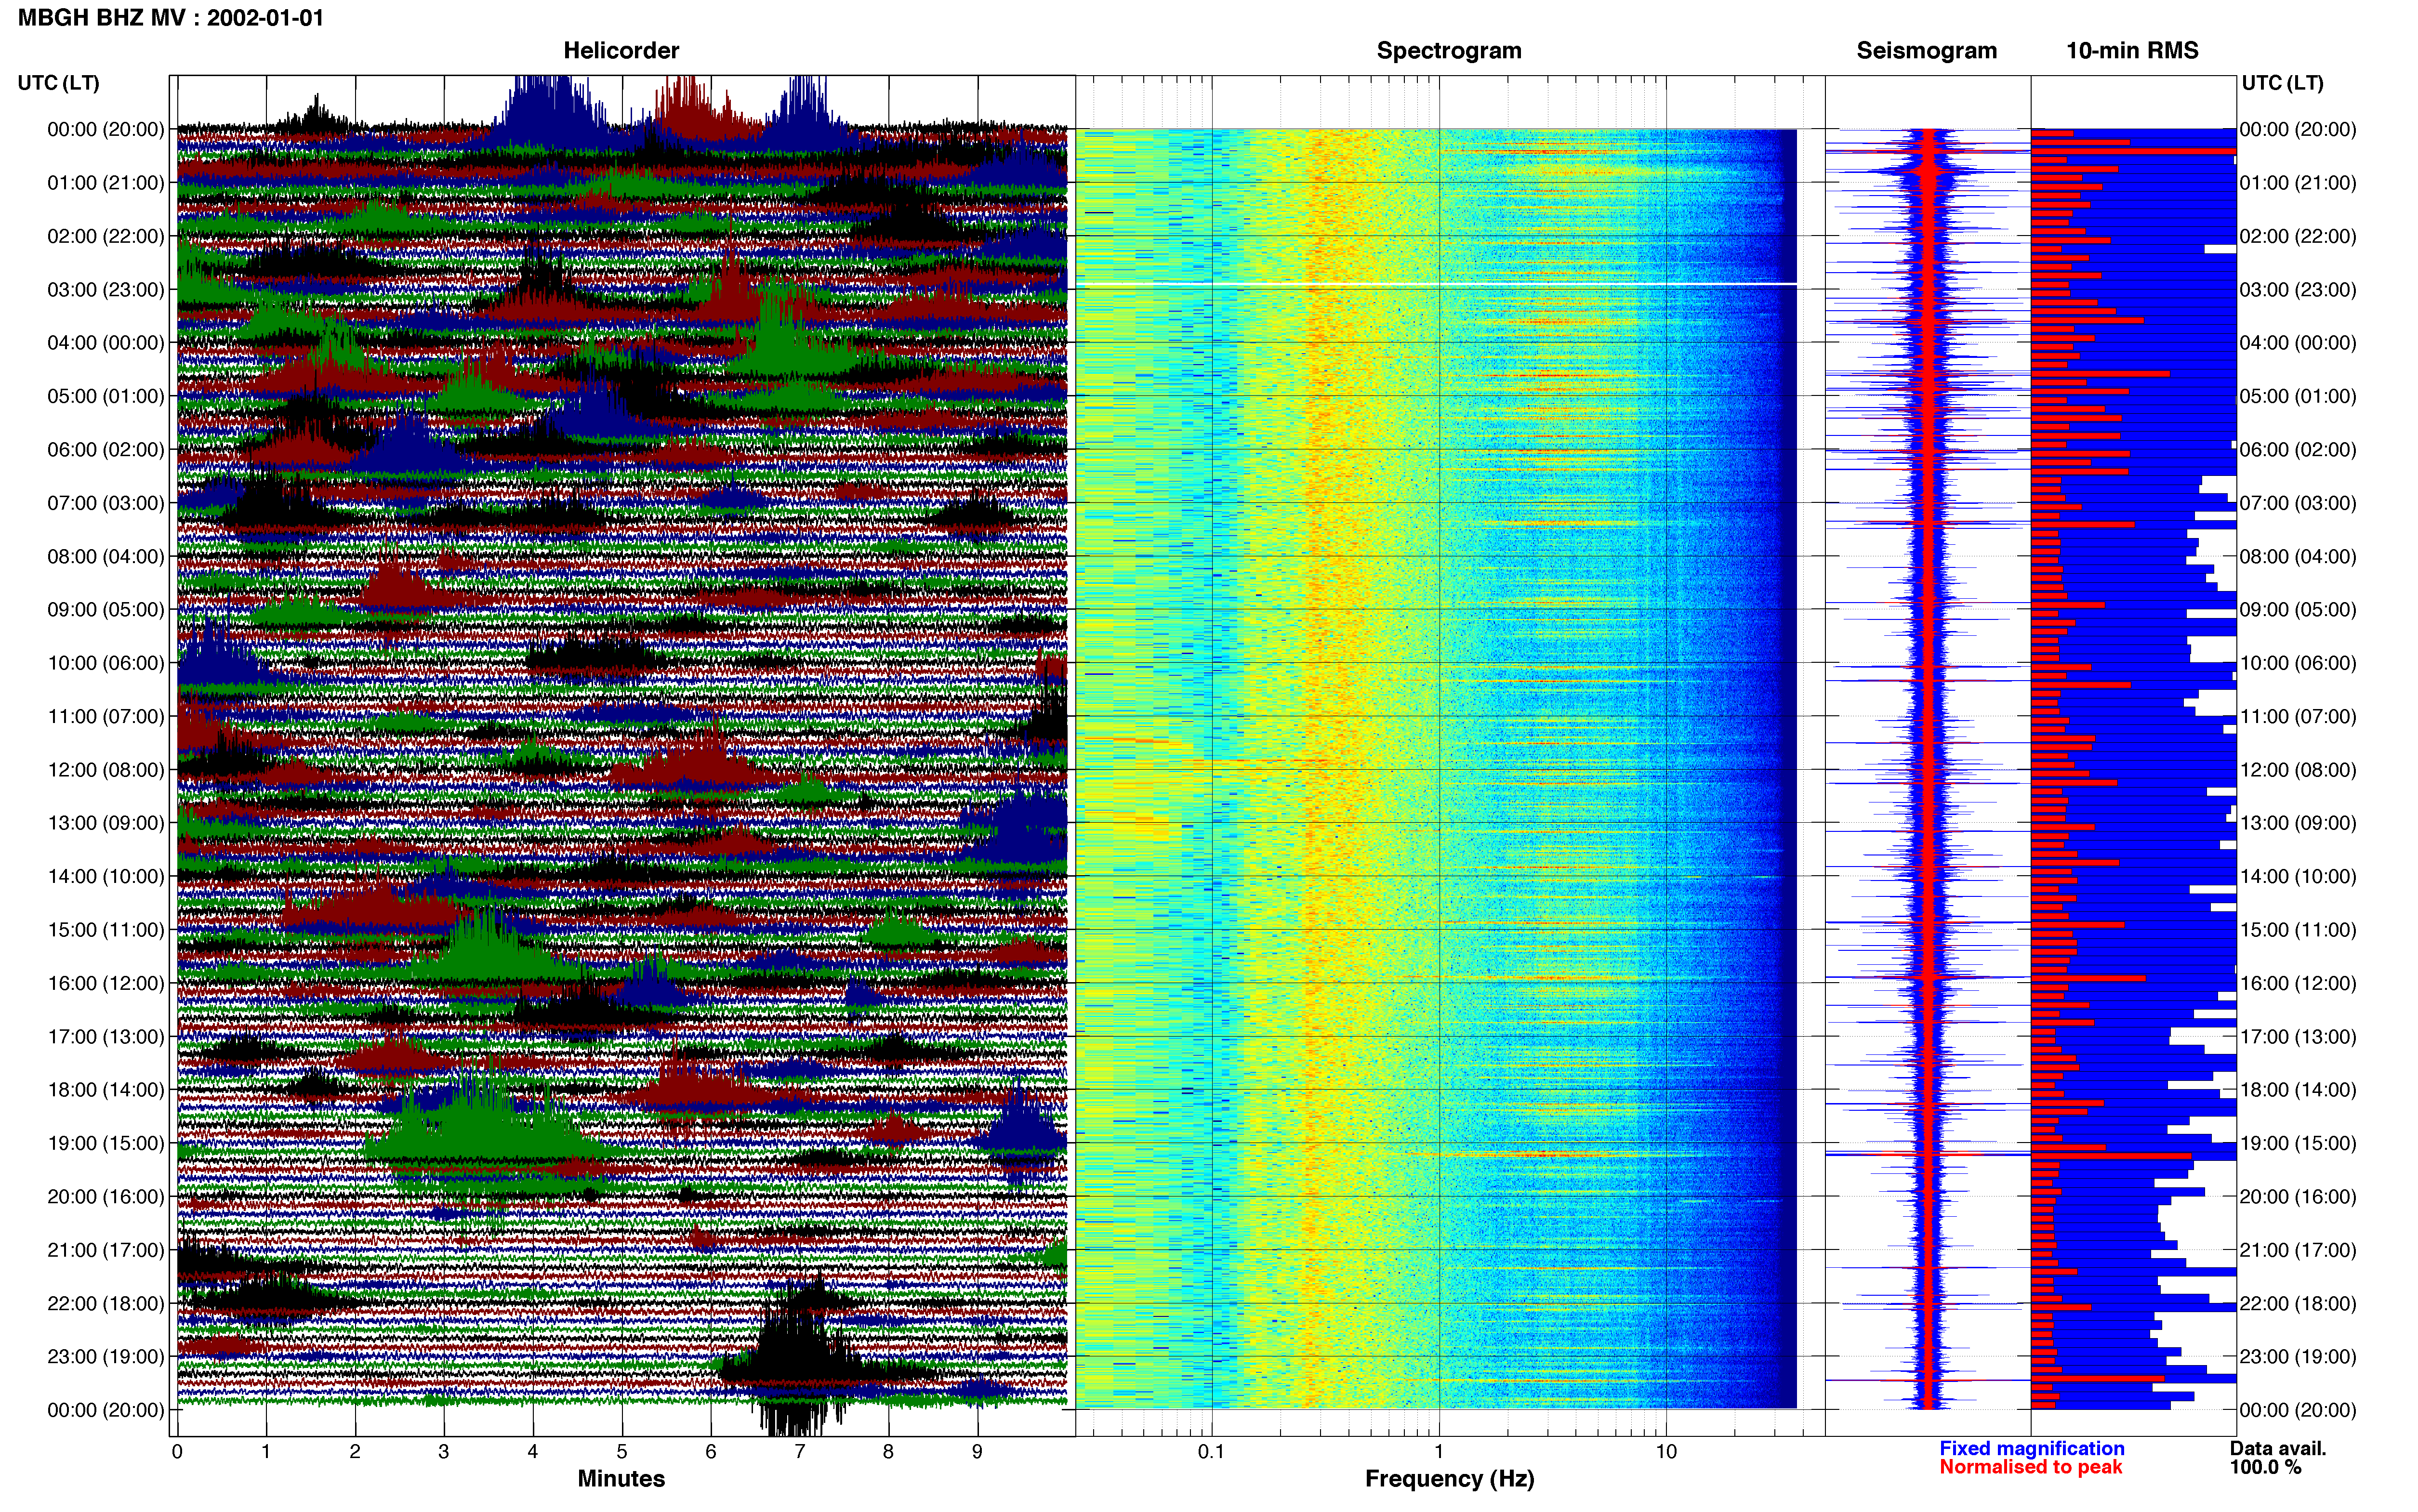
Task: Click the right 'UTC (LT)' axis label
Action: coord(2283,83)
